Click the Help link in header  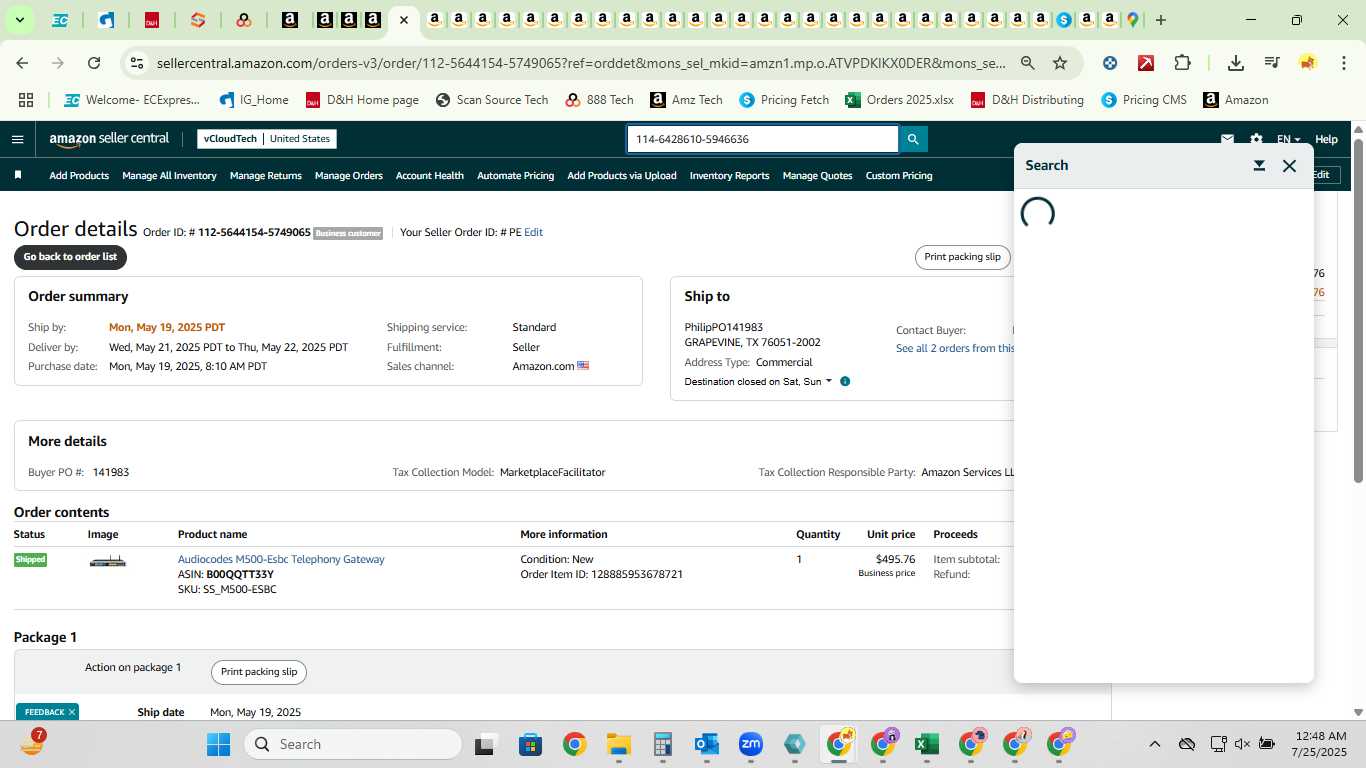pyautogui.click(x=1326, y=139)
